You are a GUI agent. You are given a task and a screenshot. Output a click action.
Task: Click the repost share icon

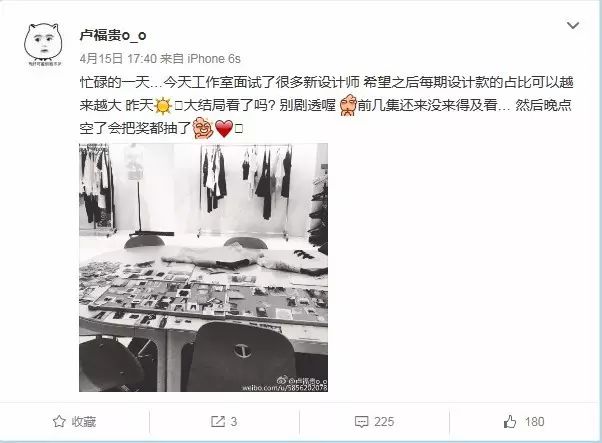coord(217,422)
